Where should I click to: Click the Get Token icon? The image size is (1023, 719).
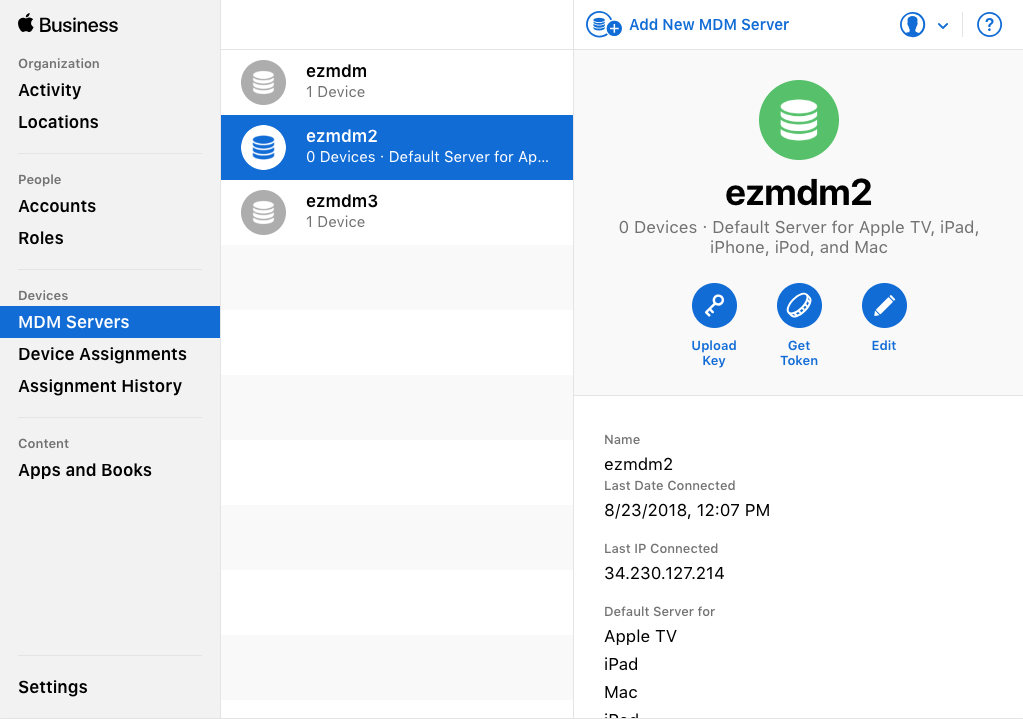click(x=798, y=305)
